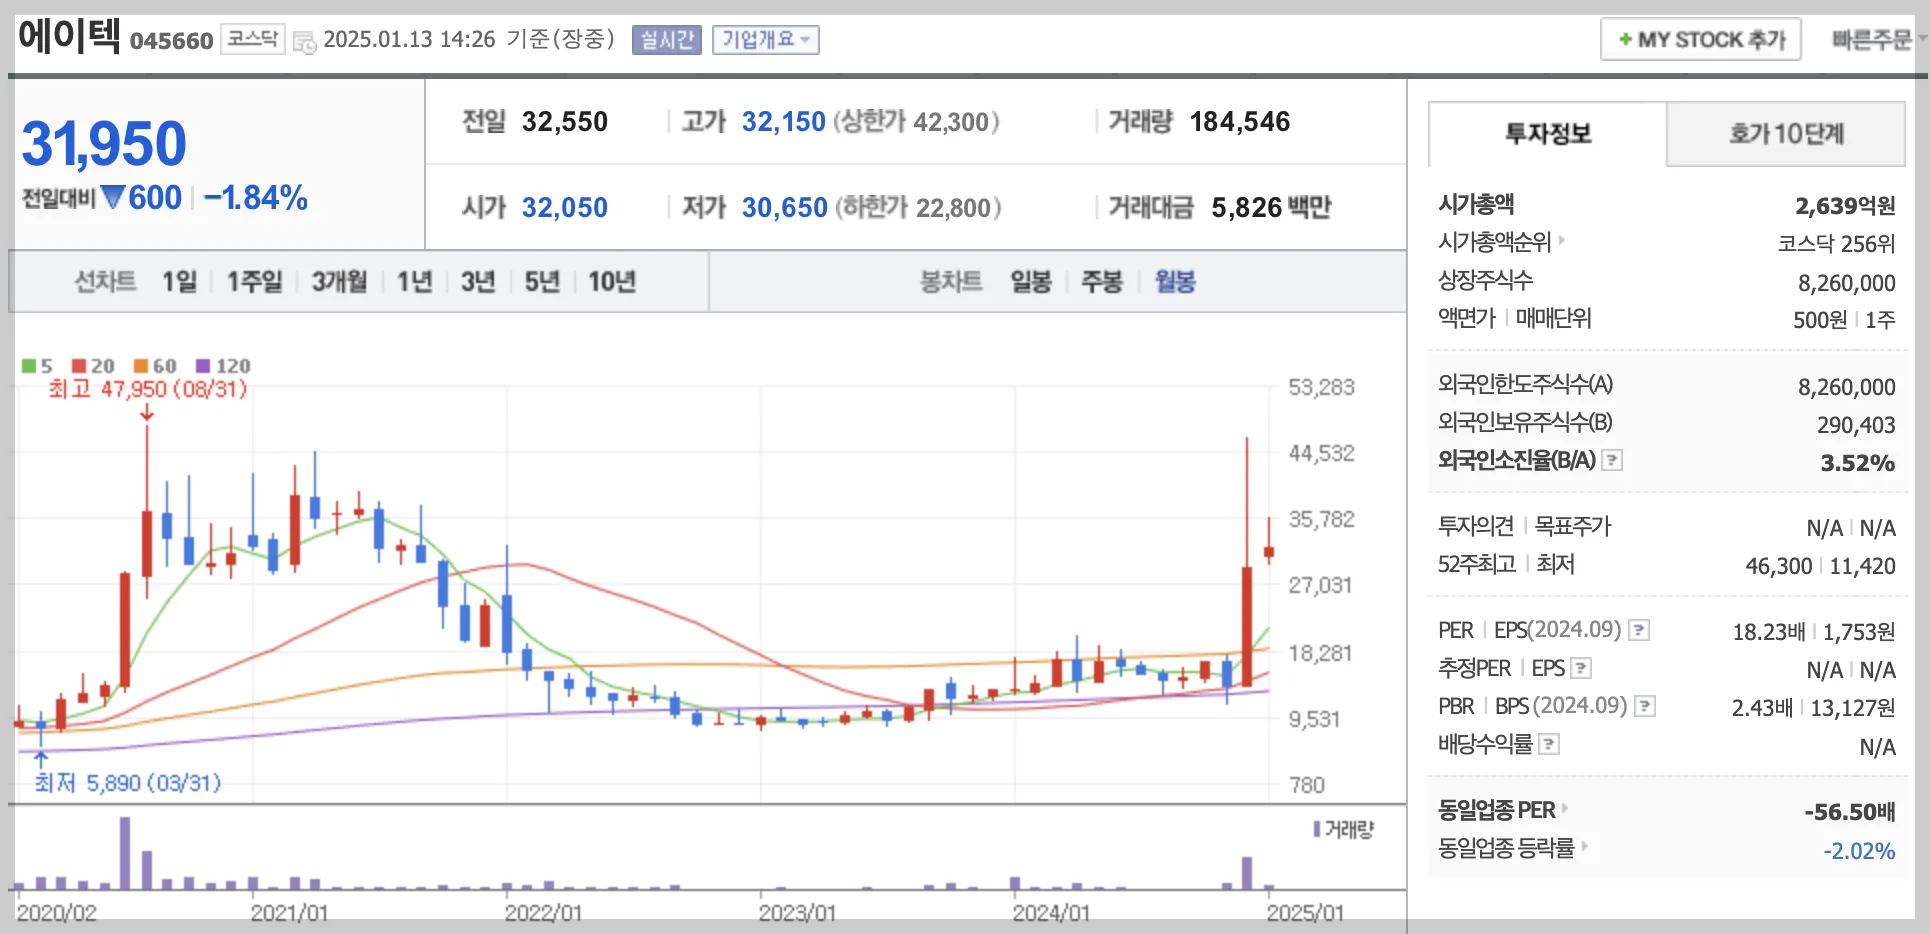
Task: Open the 기업개요 dropdown
Action: (766, 40)
